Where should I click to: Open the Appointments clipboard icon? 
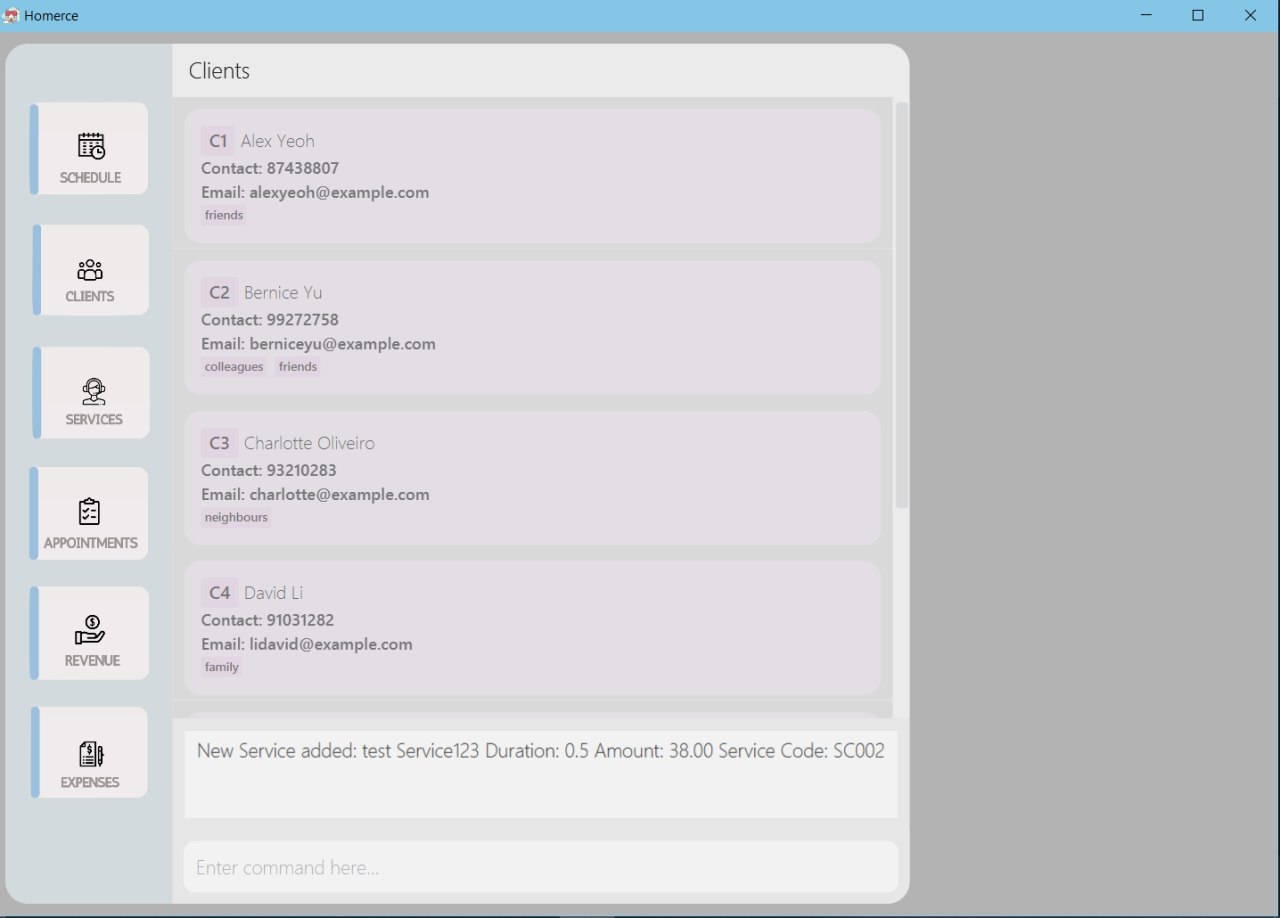click(x=90, y=512)
